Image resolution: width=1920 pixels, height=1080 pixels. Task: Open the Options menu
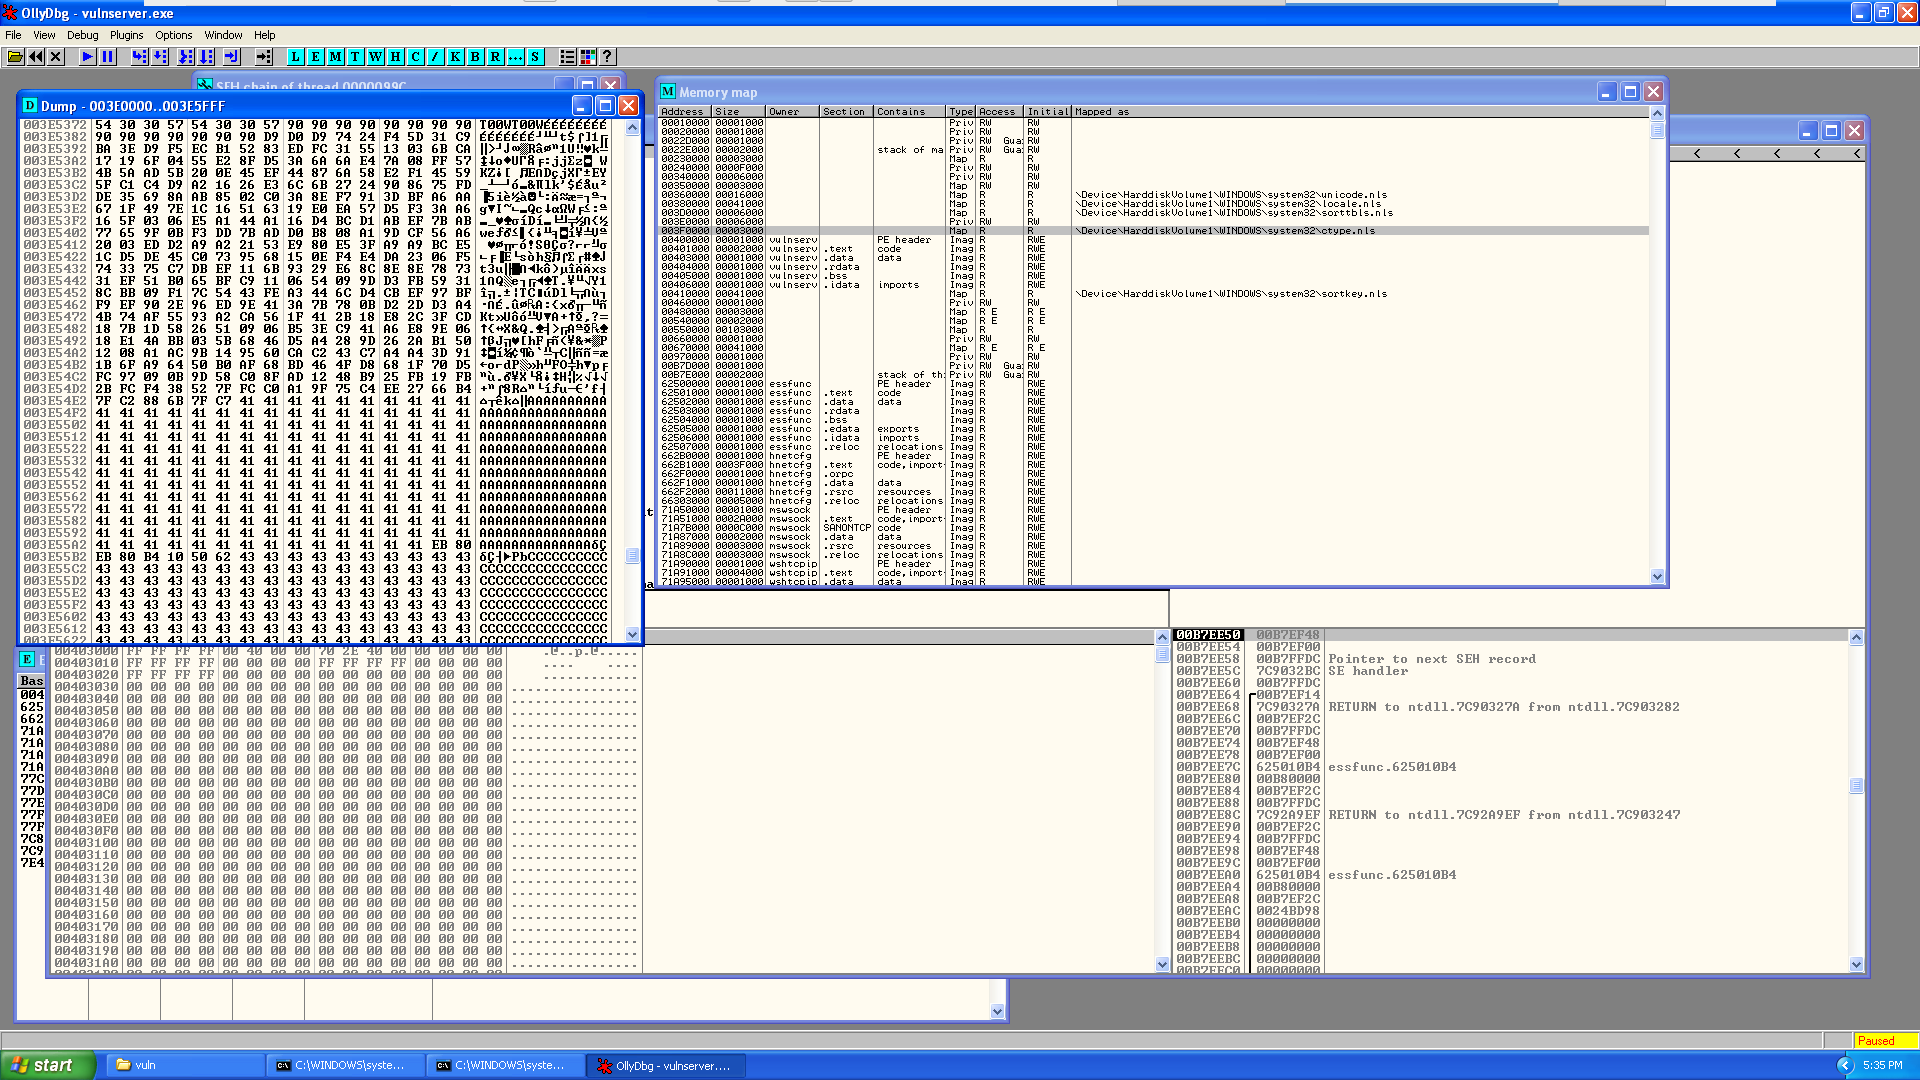173,35
